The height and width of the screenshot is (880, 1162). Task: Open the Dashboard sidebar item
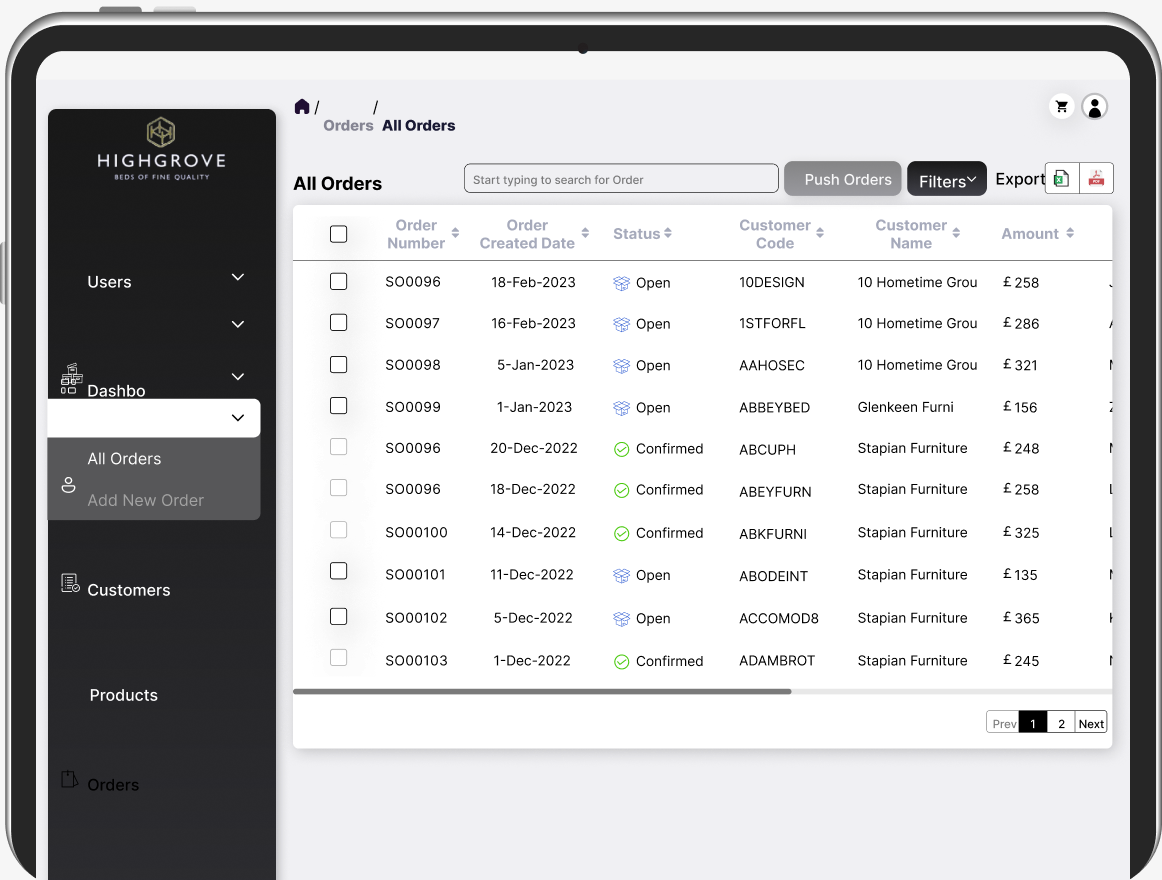(x=116, y=391)
